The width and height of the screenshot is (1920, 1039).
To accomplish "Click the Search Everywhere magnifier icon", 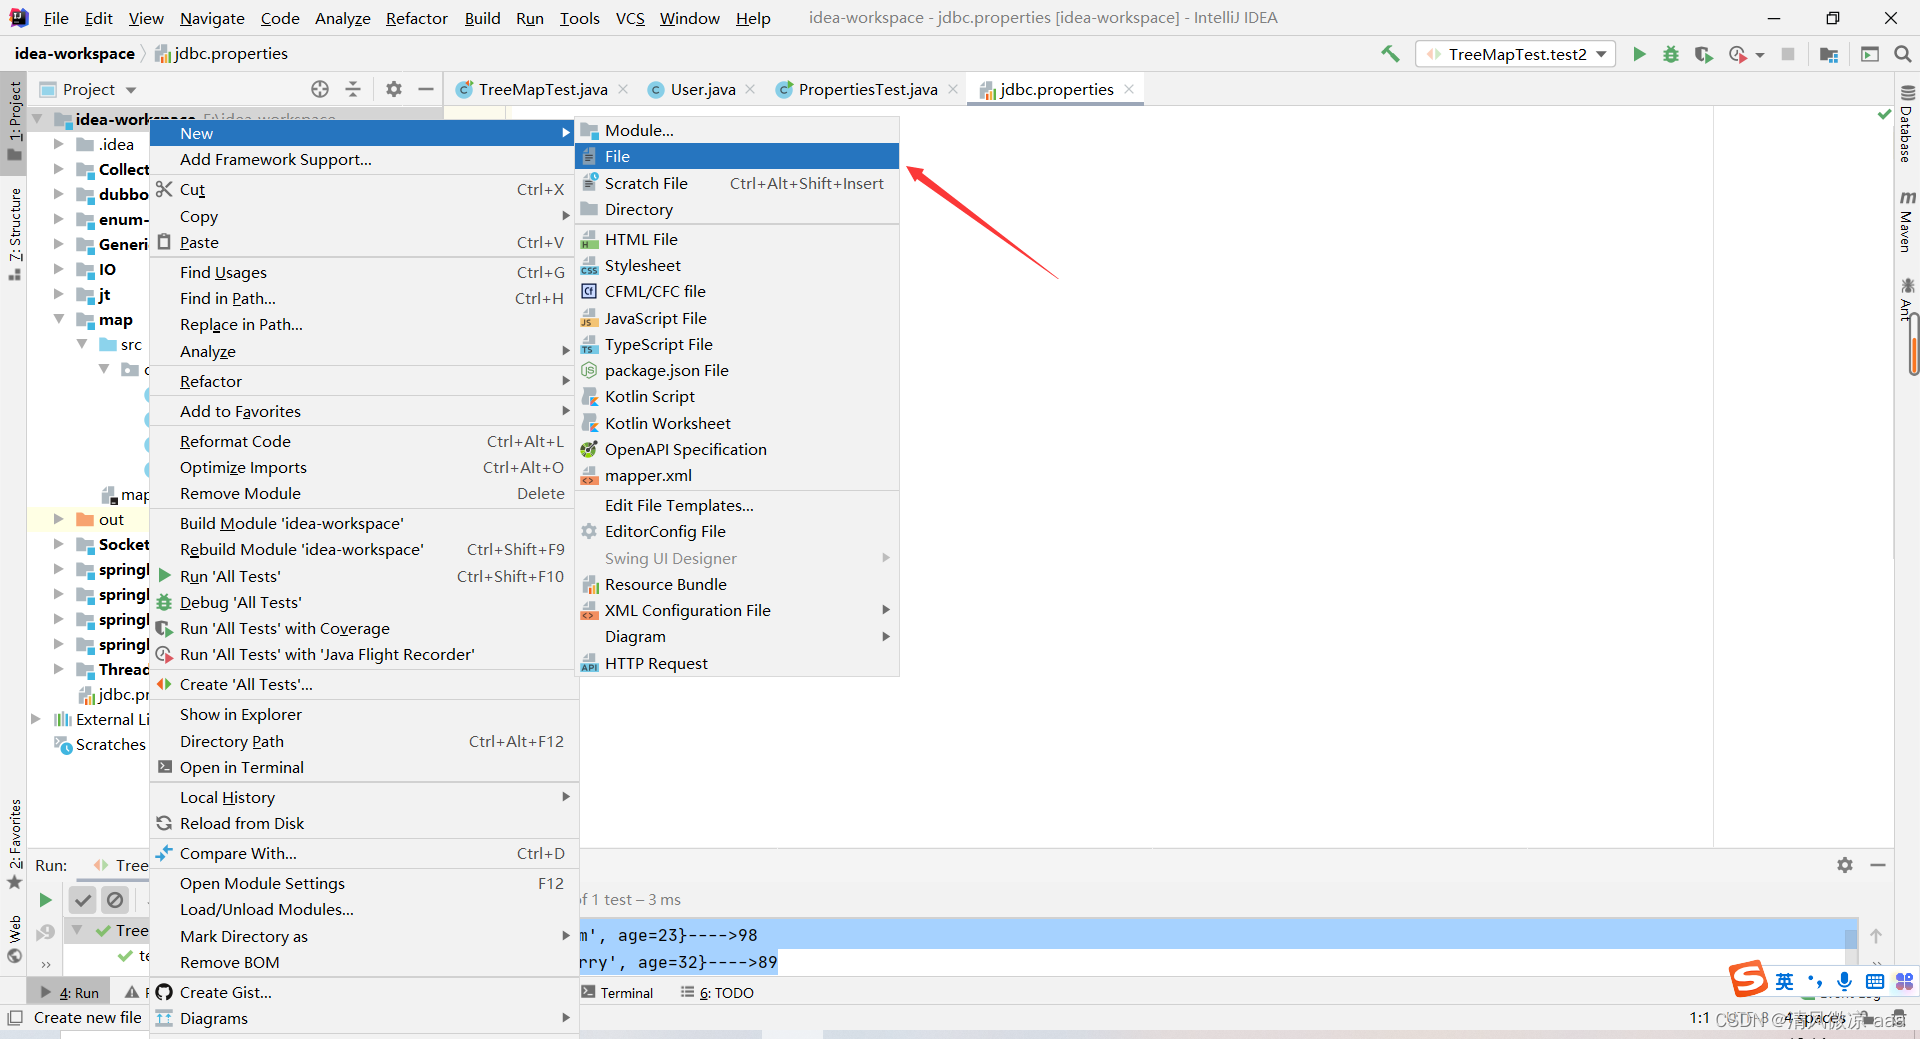I will point(1903,54).
